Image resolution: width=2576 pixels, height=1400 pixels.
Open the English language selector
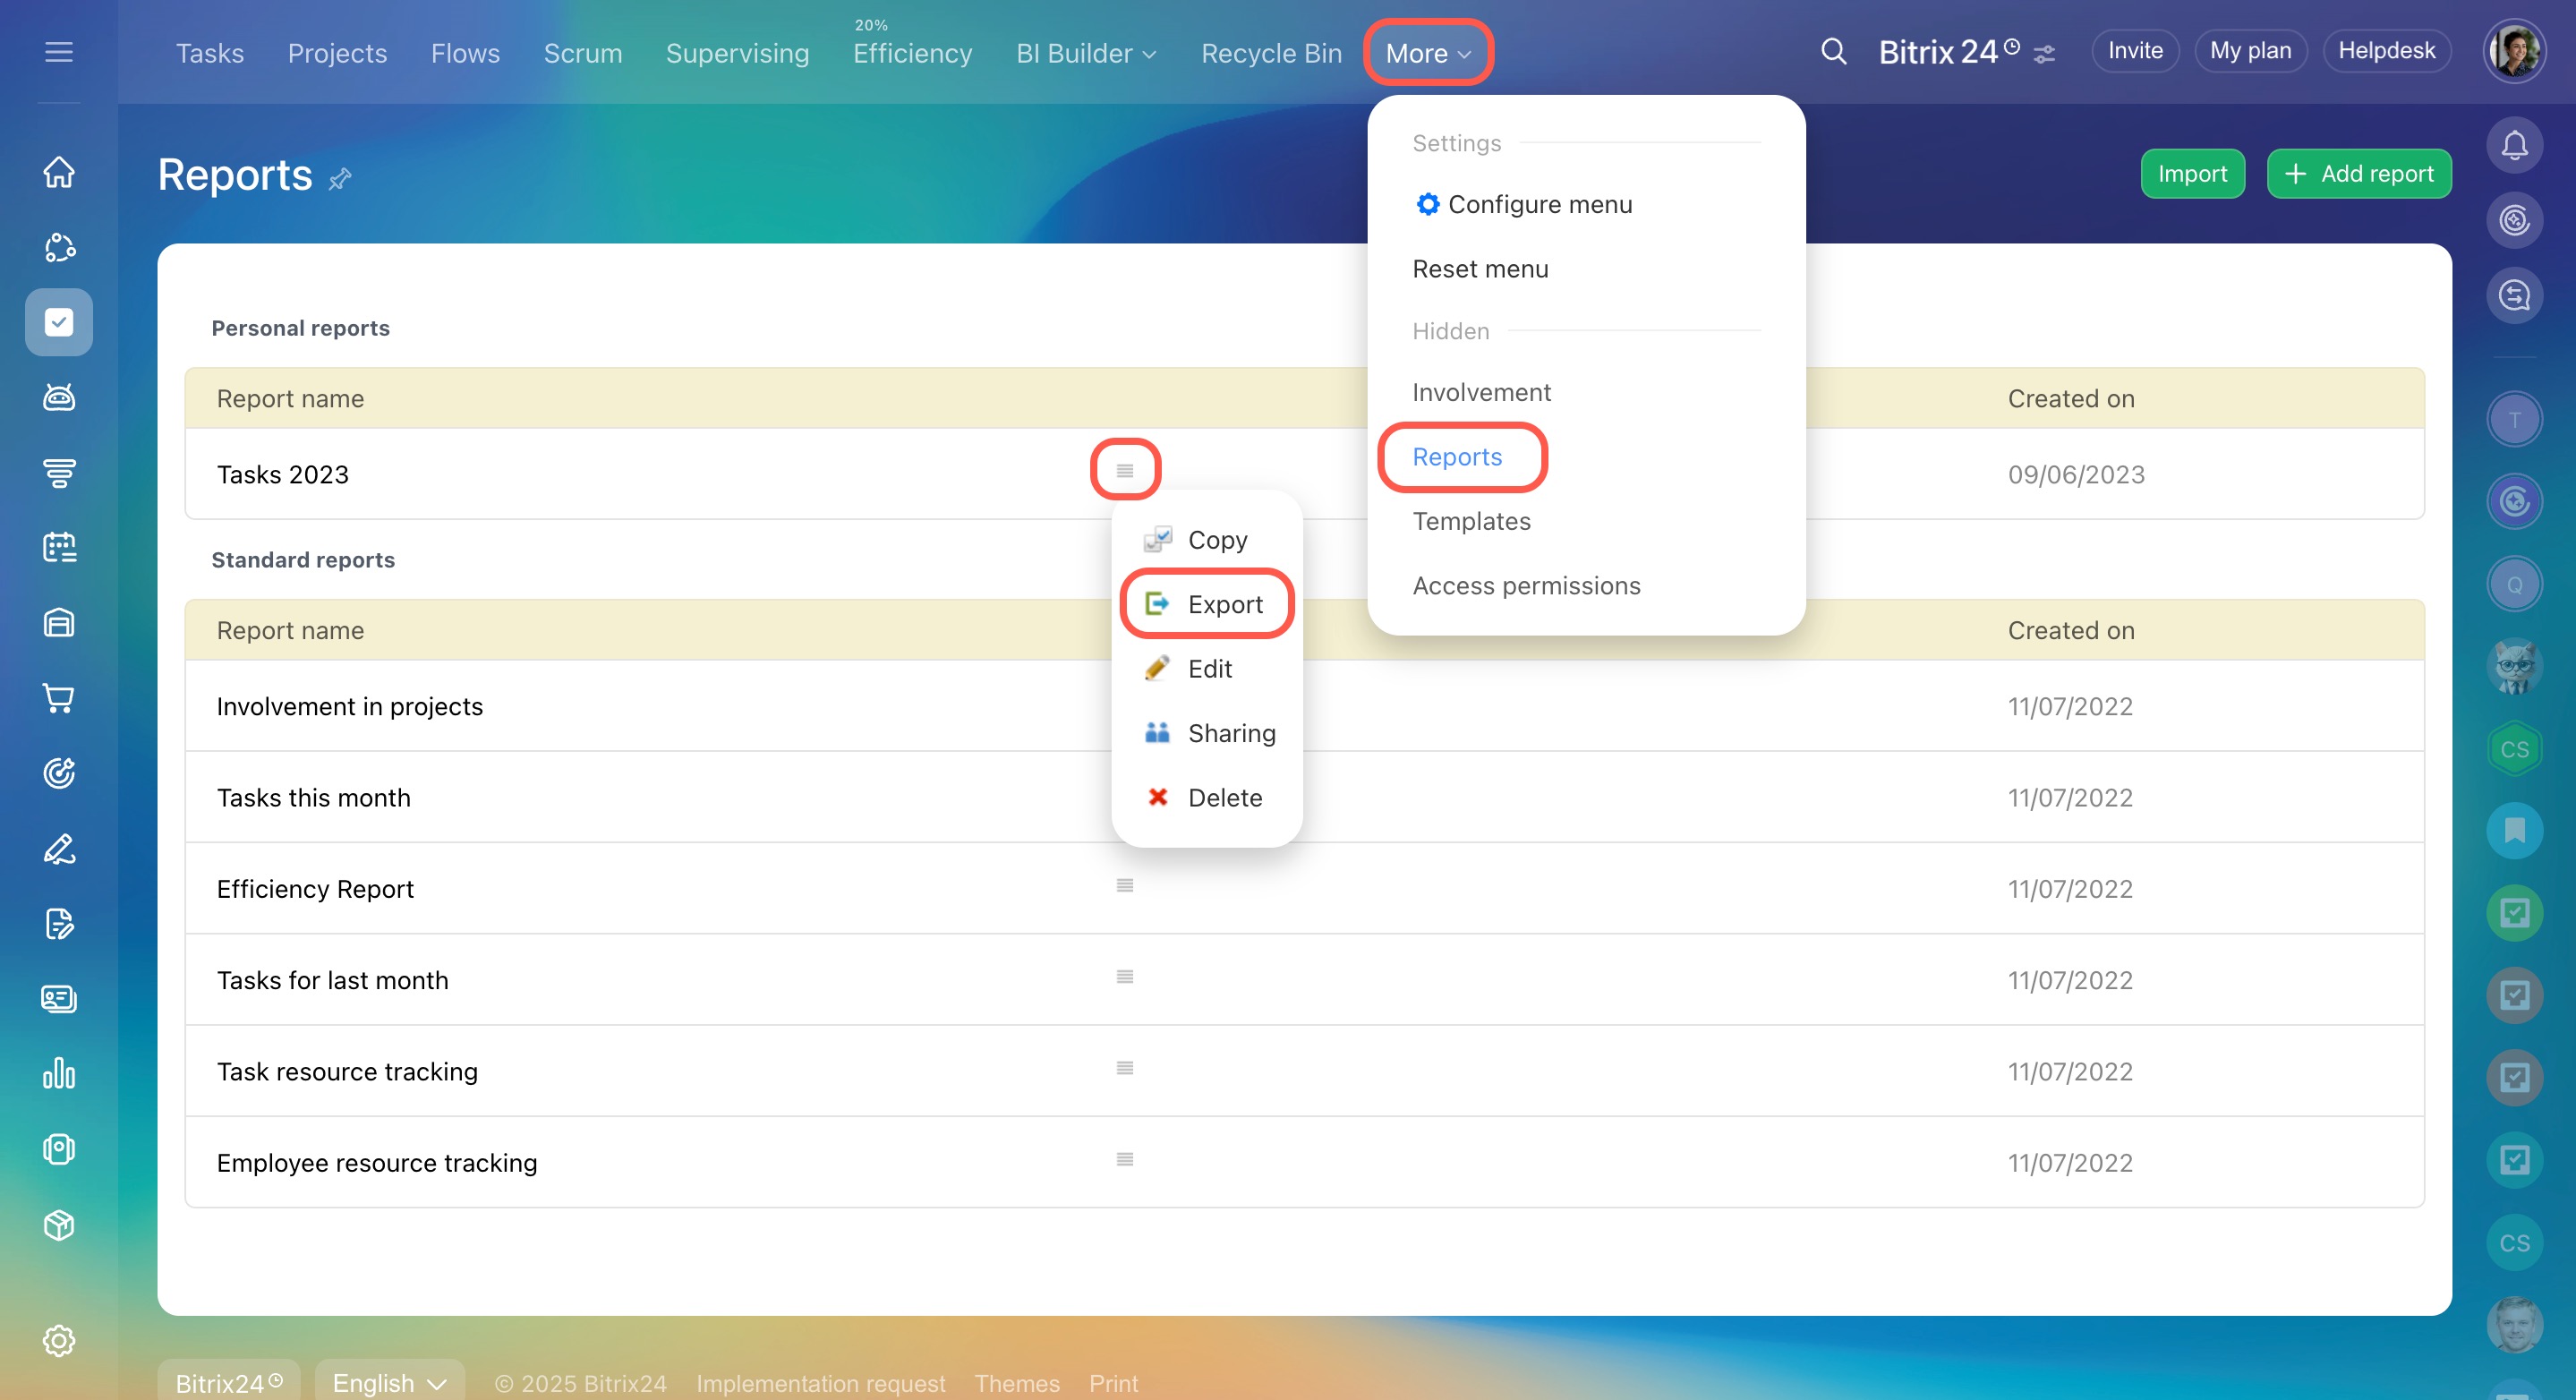(x=389, y=1383)
